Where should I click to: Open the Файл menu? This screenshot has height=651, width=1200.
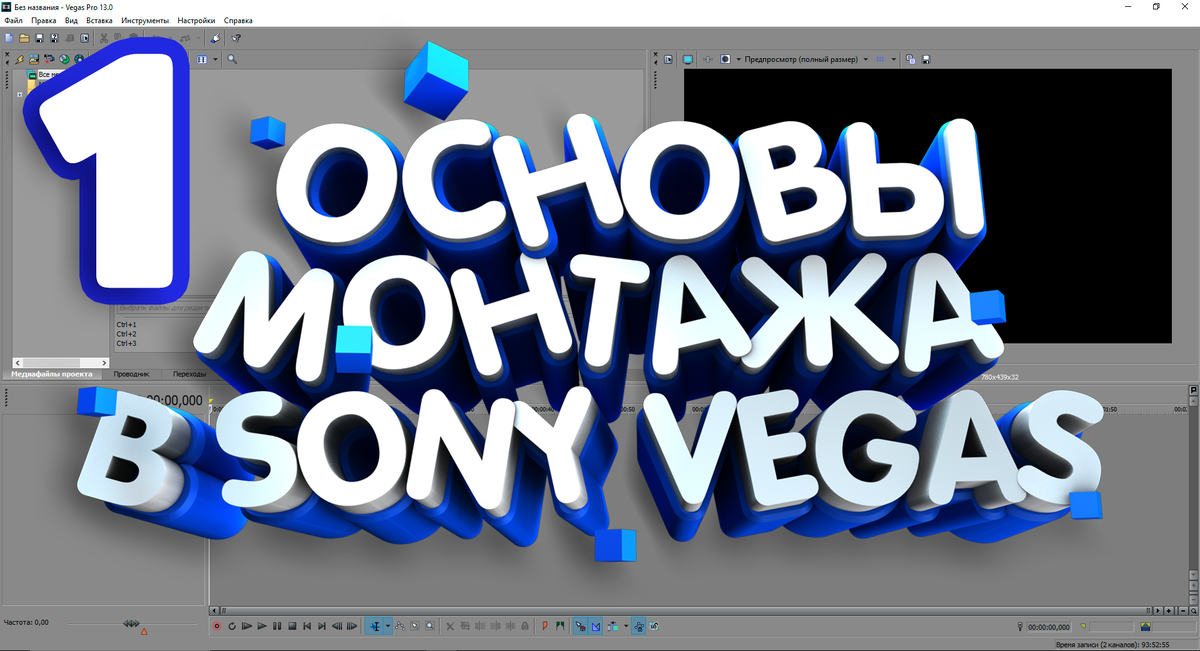click(x=13, y=20)
